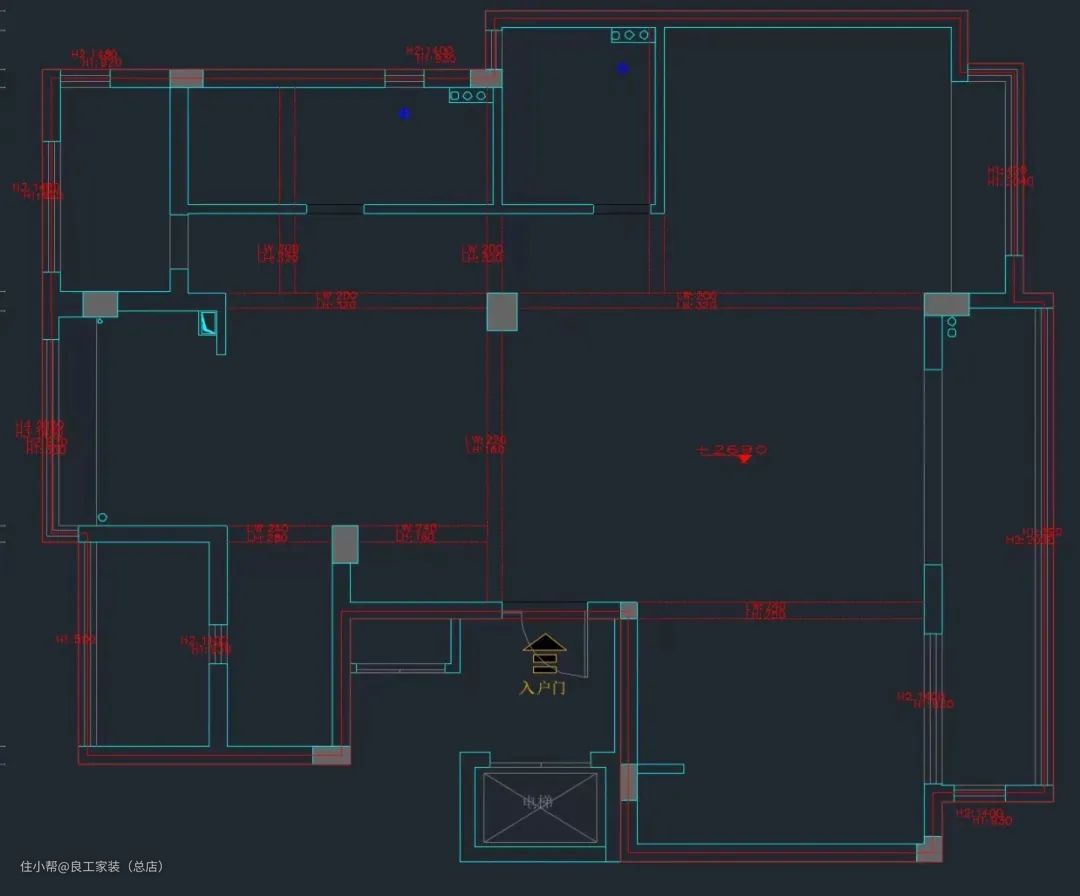Select the LW:220 beam label on the vertical dashed line
Screen dimensions: 1080x896
[485, 444]
